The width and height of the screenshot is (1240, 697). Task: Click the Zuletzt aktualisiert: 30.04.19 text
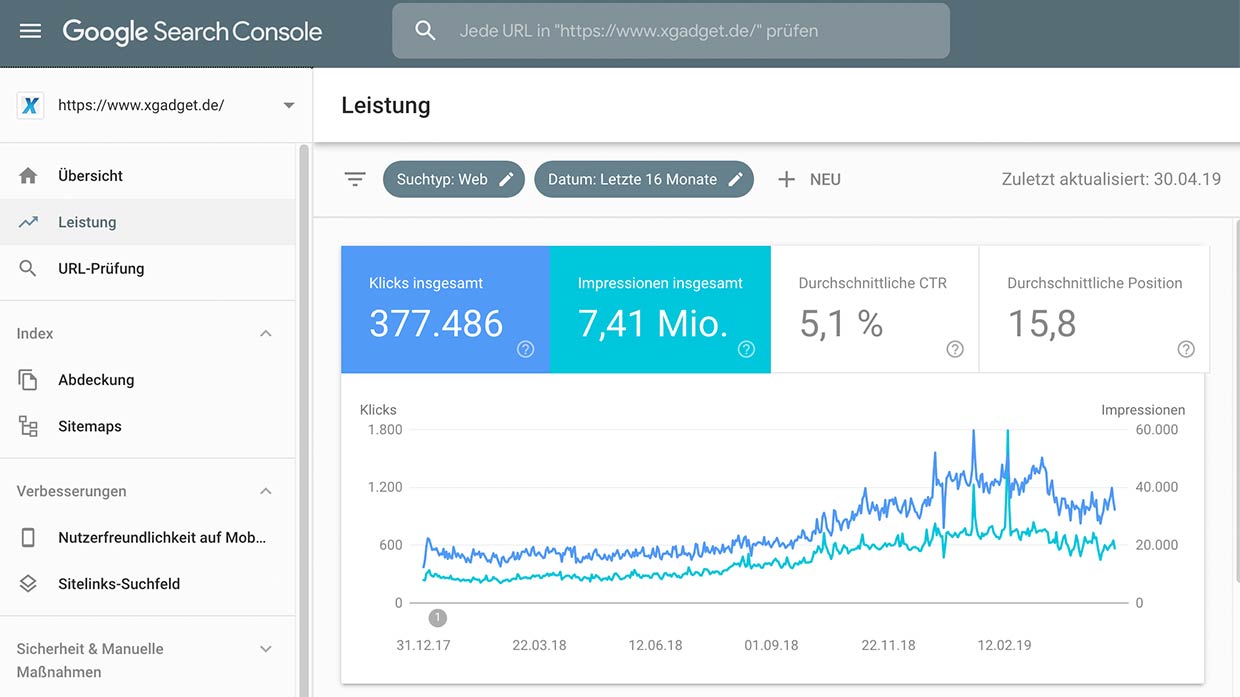click(1111, 180)
